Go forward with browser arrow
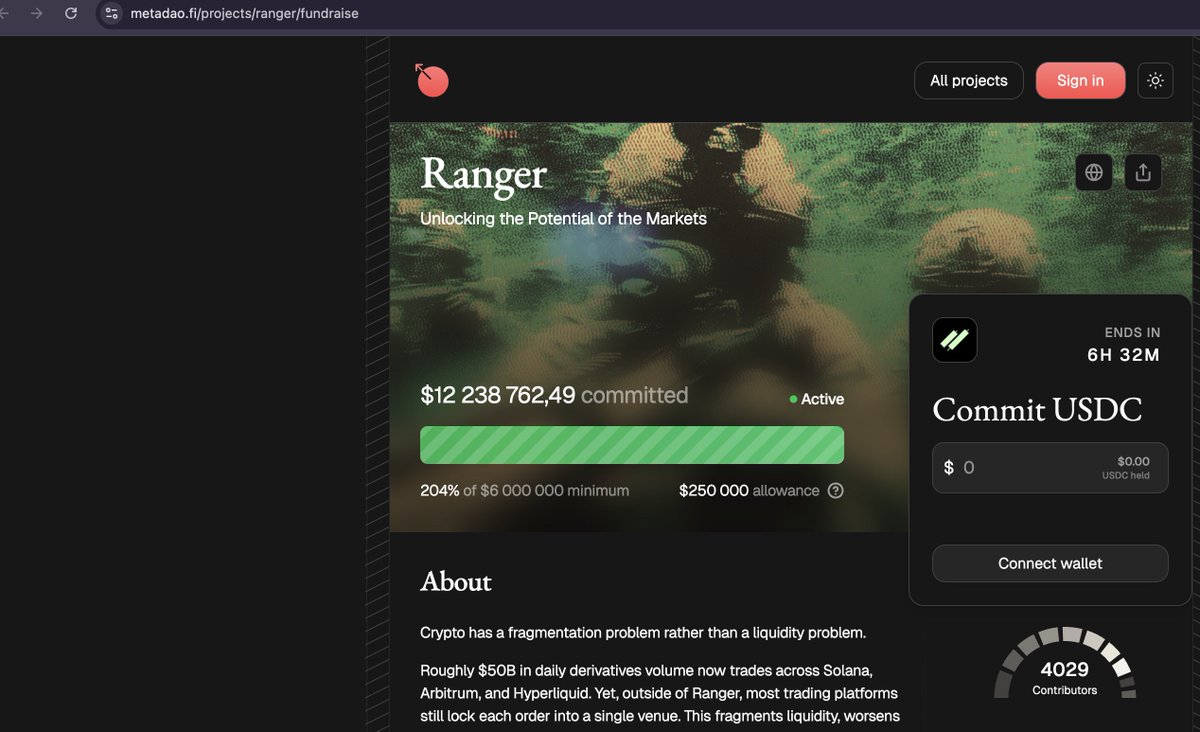 tap(36, 14)
